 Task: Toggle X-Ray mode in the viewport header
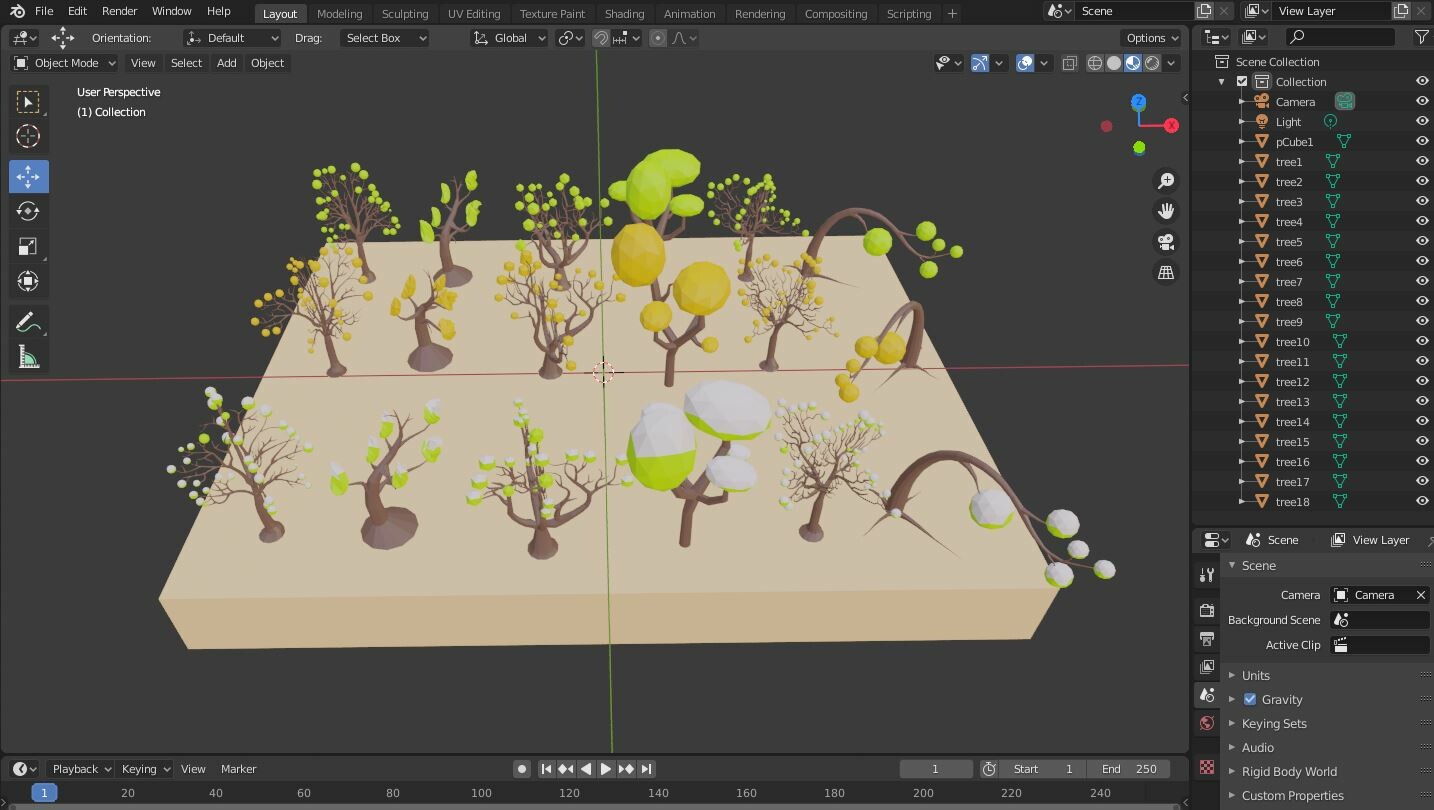pyautogui.click(x=1069, y=63)
